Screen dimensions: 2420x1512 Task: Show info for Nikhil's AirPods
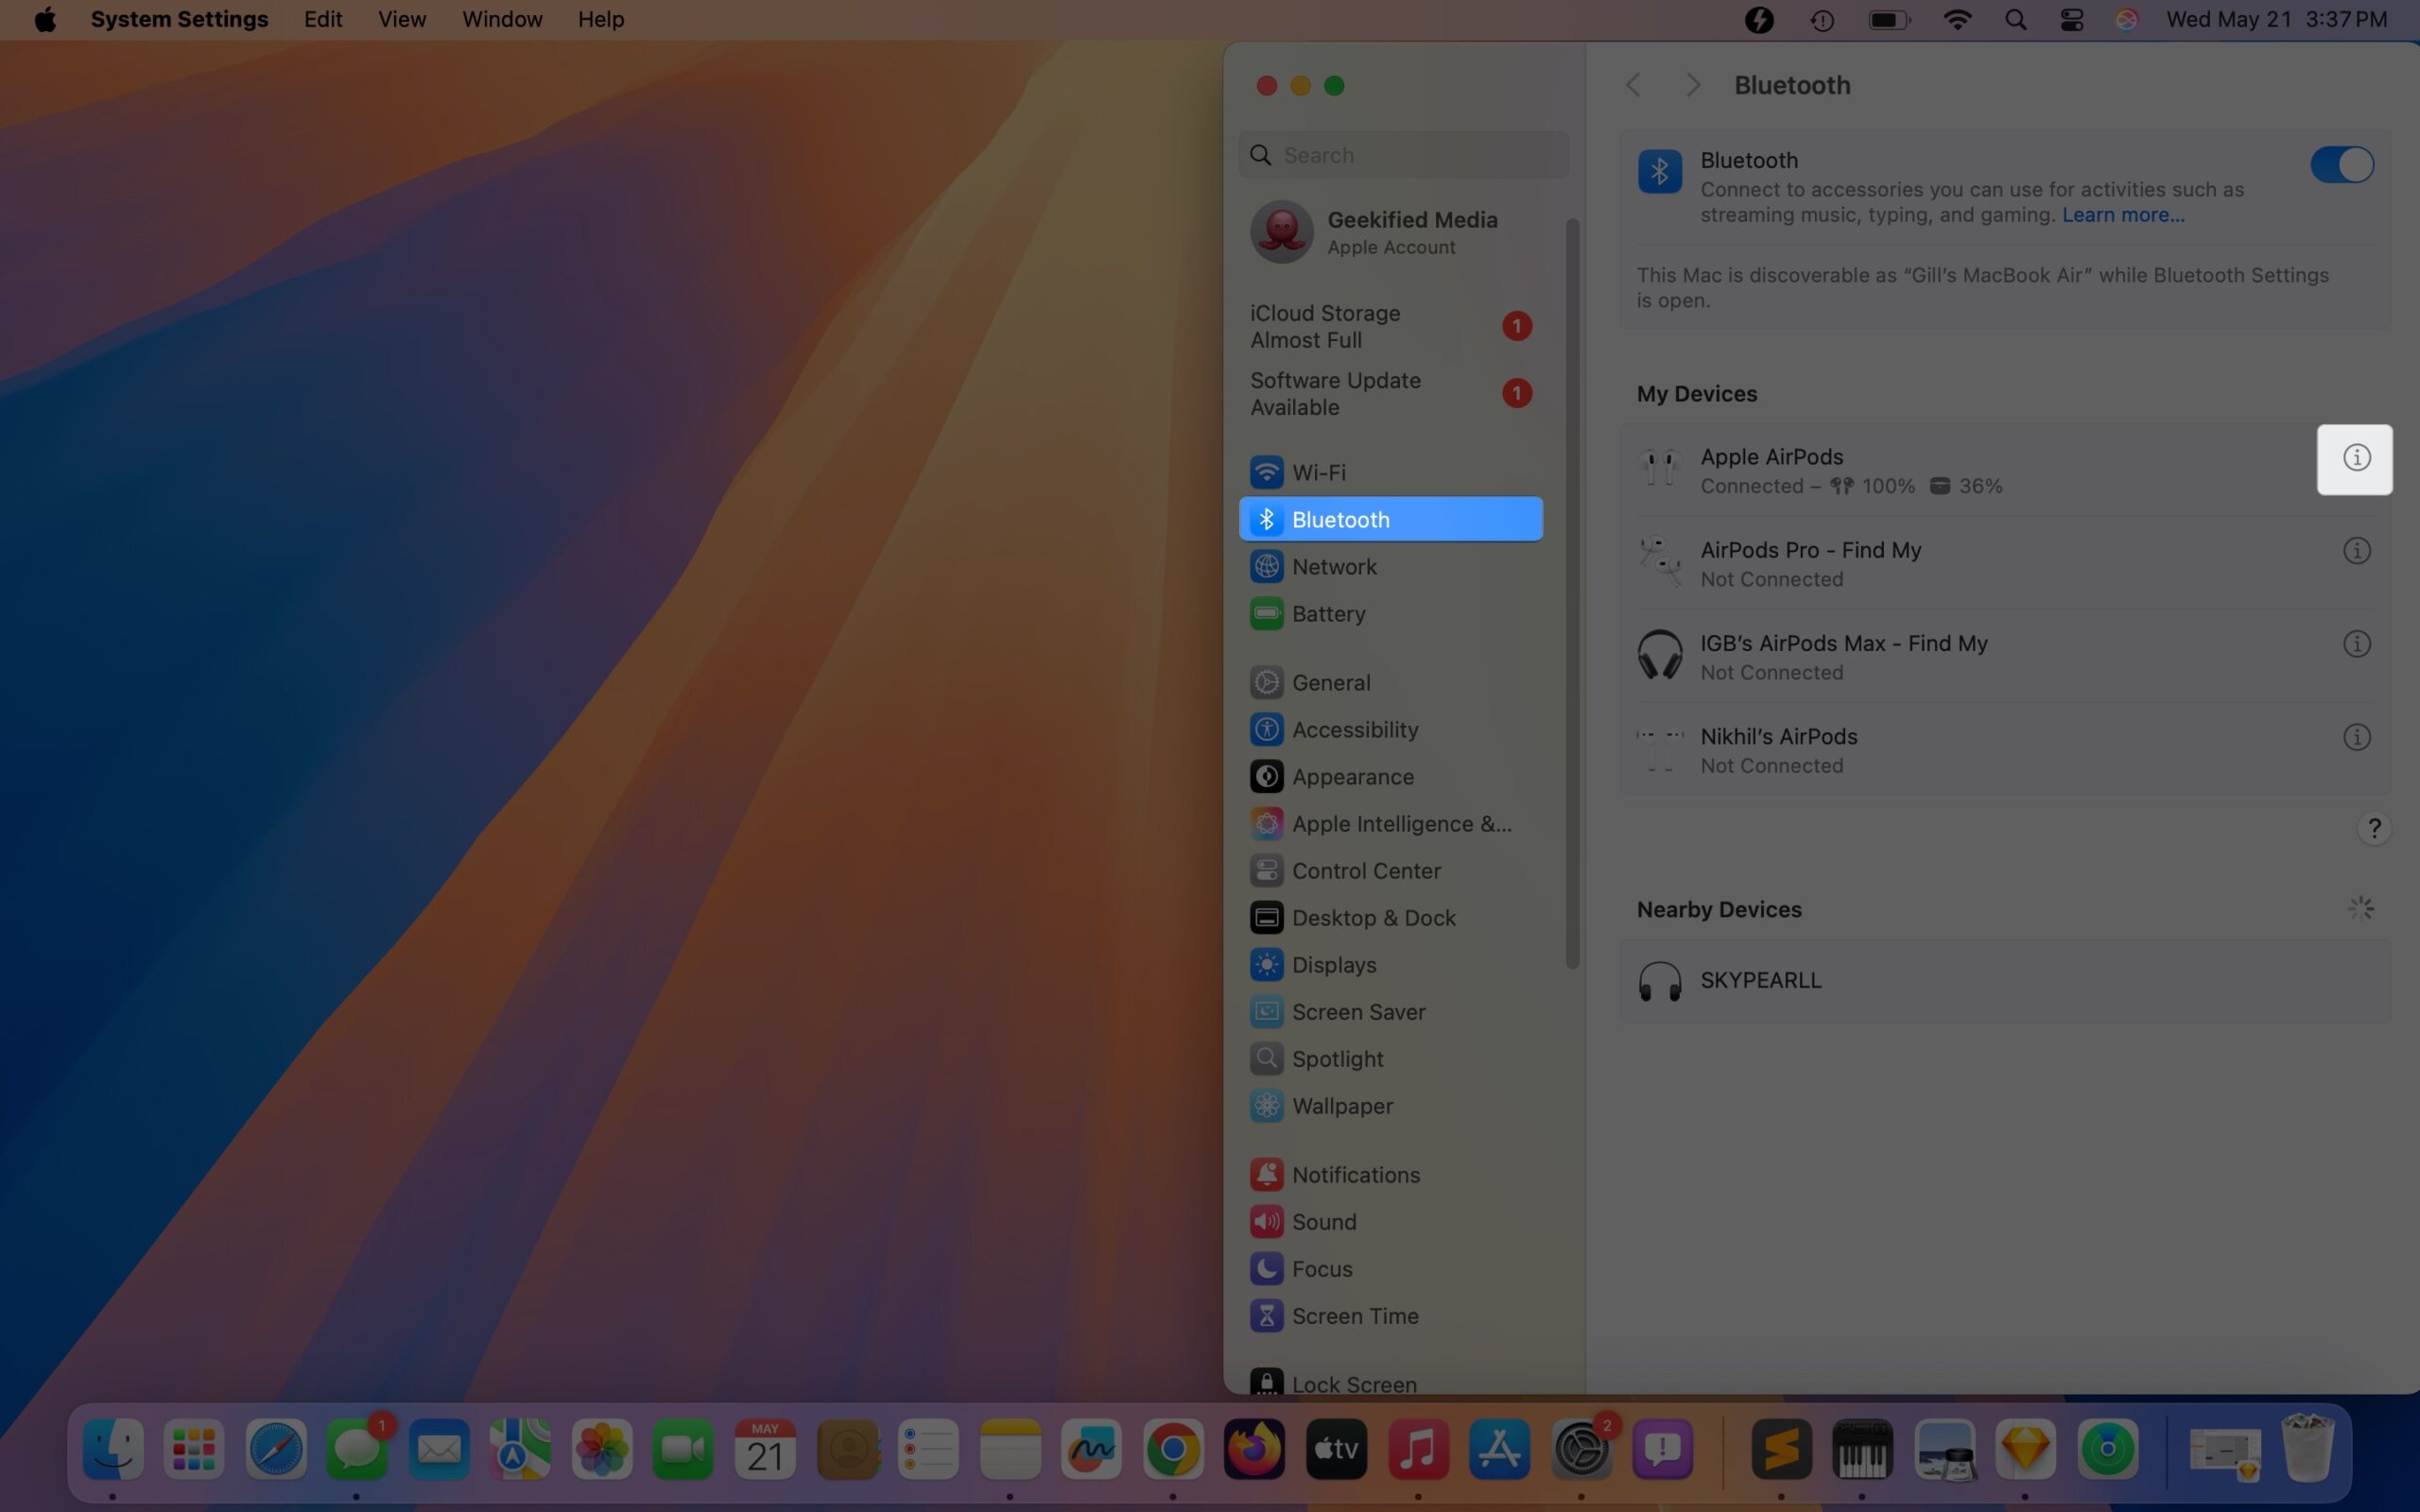click(2357, 737)
